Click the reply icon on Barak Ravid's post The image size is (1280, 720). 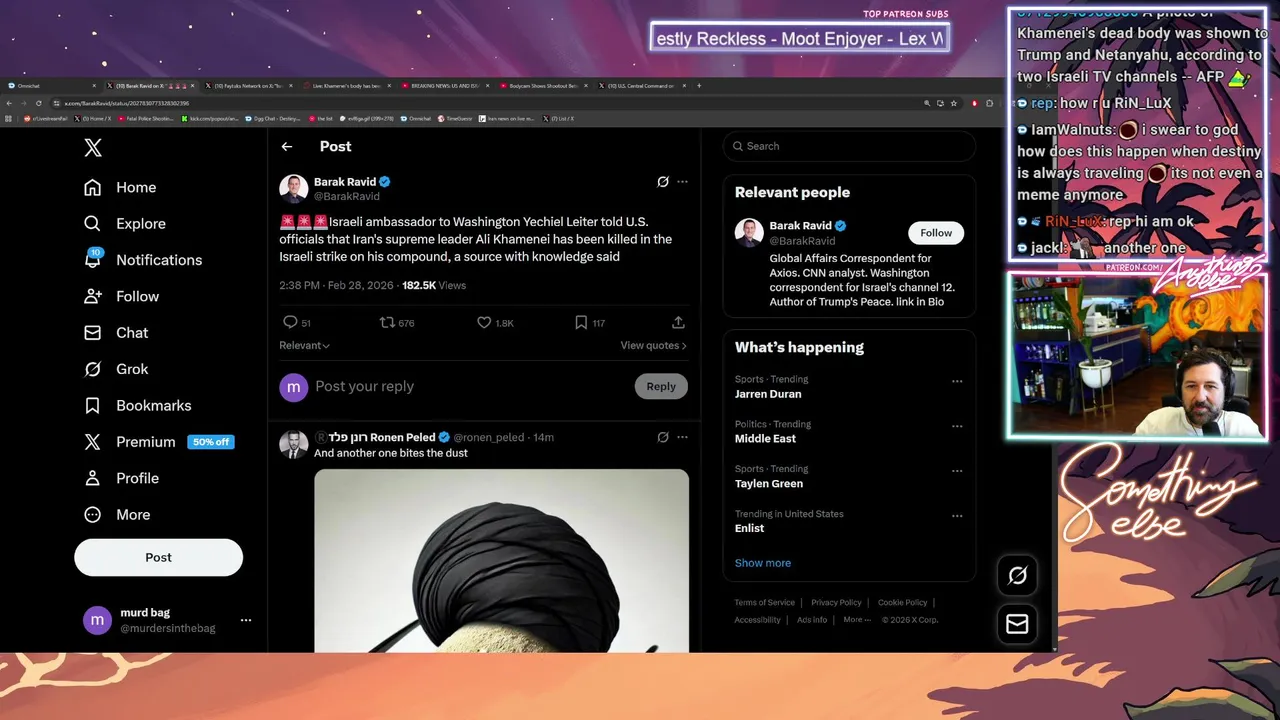290,322
